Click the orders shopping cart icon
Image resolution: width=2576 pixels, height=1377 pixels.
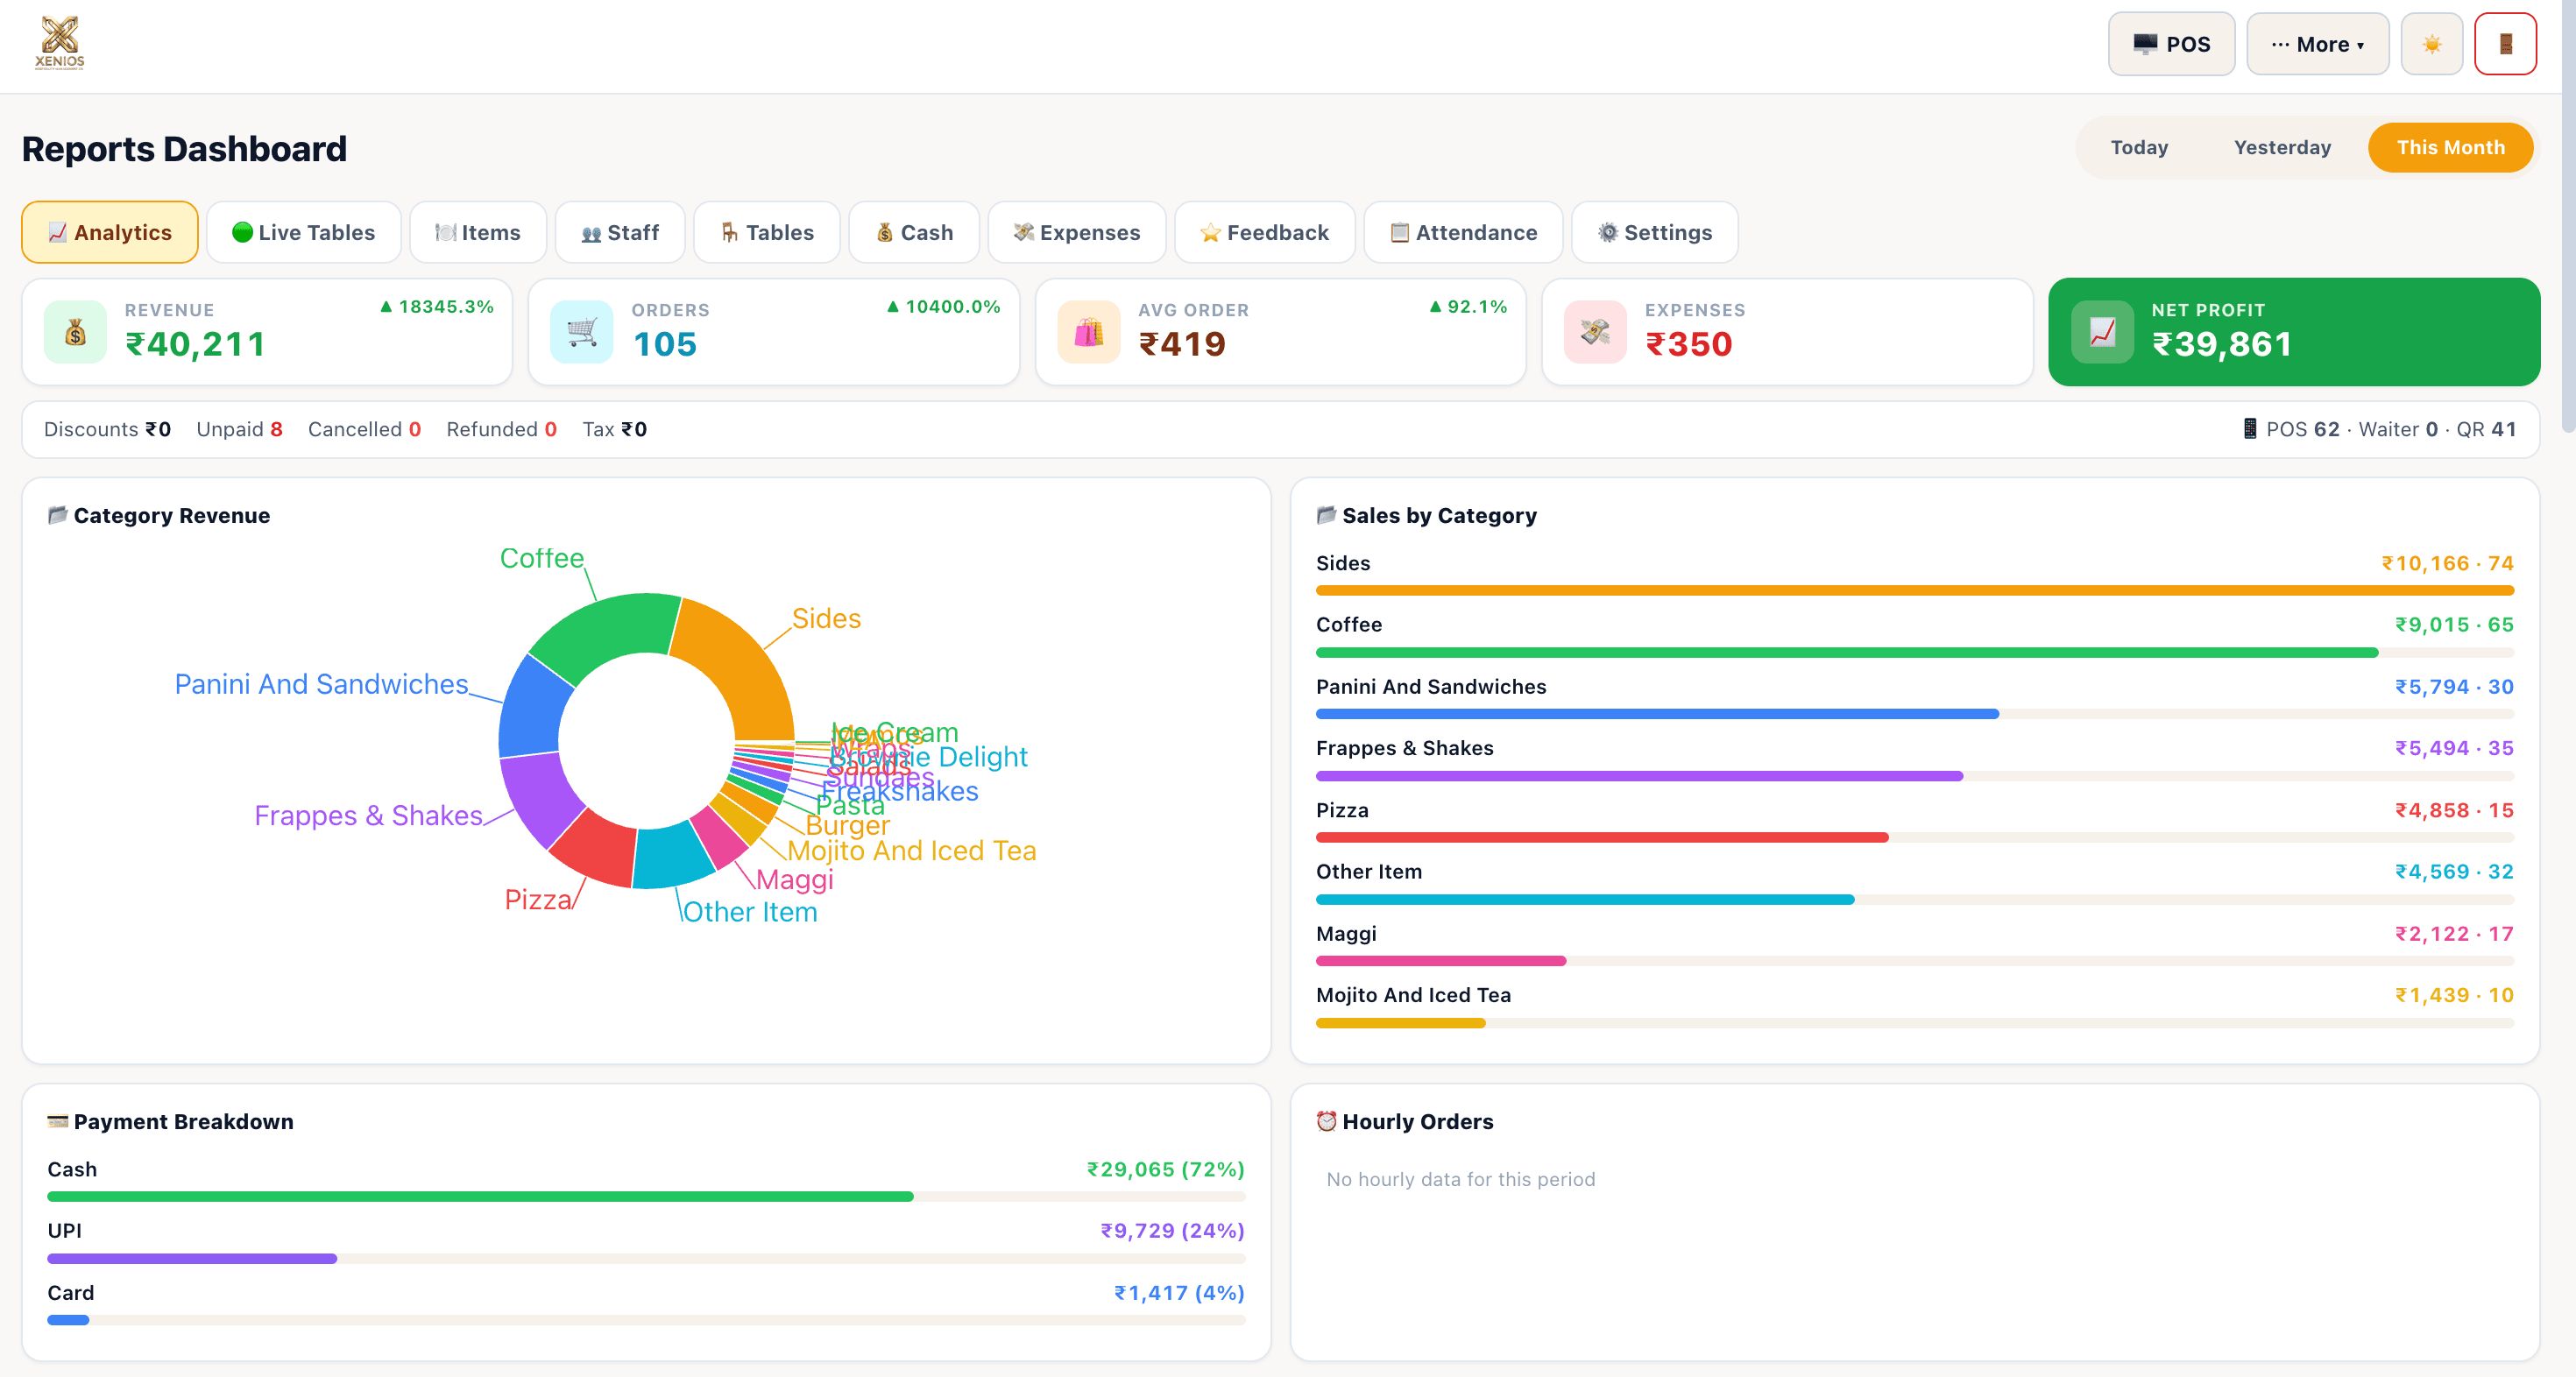point(582,332)
